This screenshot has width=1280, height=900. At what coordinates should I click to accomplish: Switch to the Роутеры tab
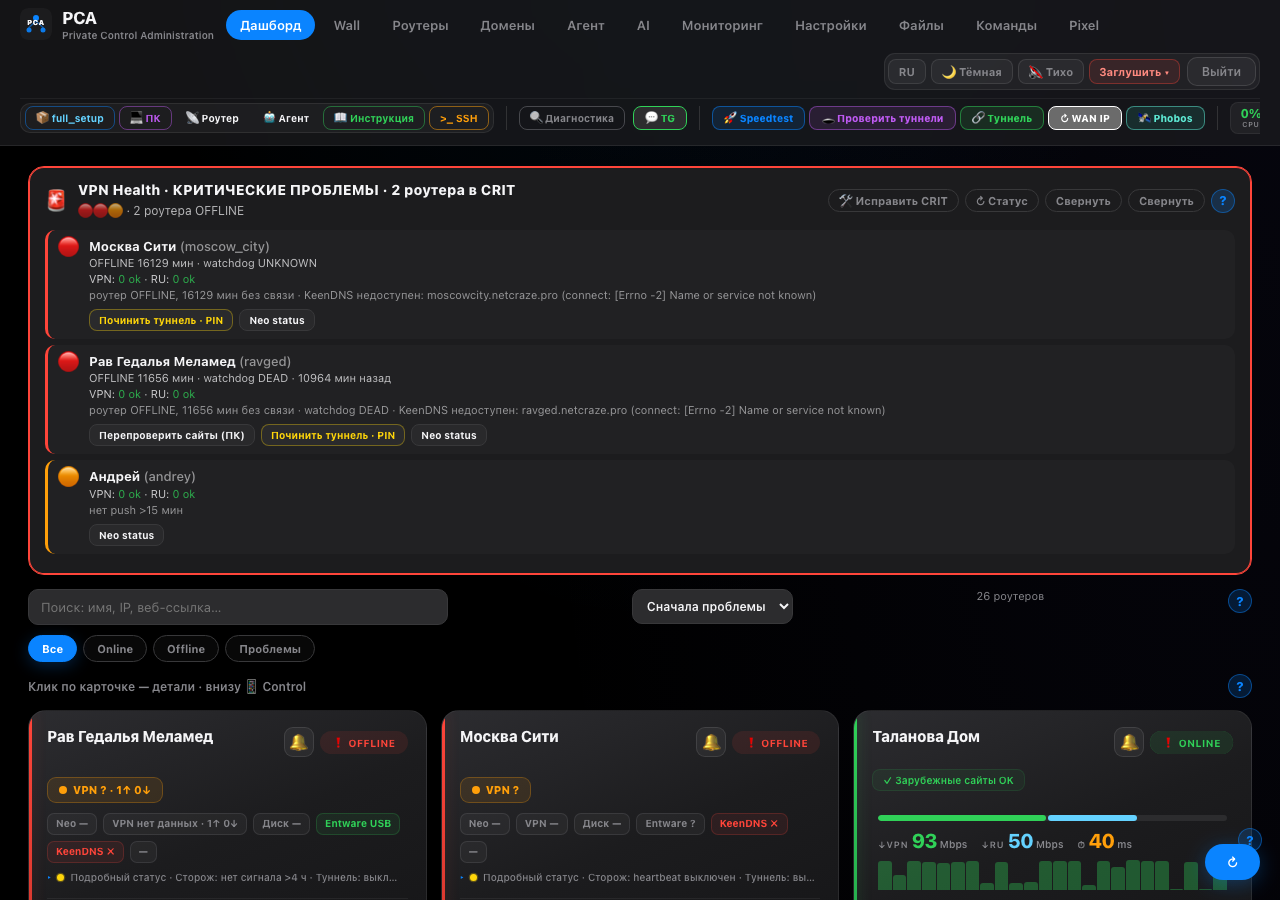pyautogui.click(x=420, y=25)
